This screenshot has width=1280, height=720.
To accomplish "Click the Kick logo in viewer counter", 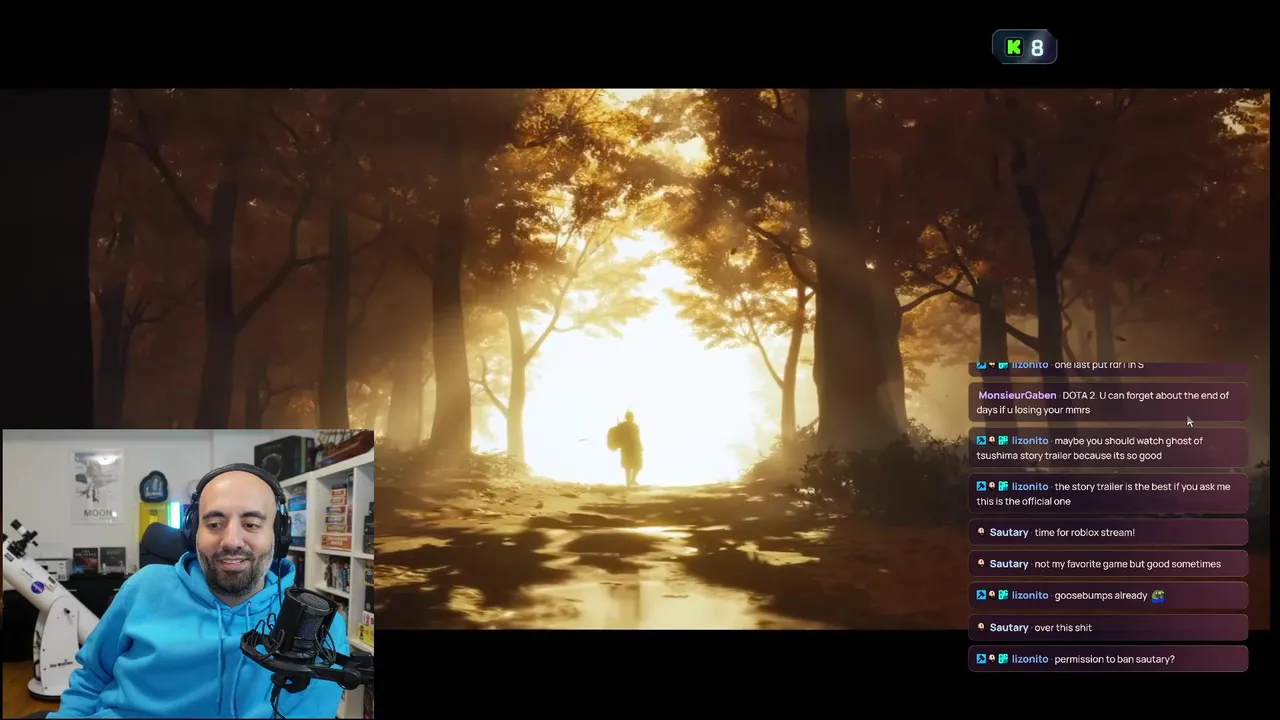I will click(x=1014, y=47).
